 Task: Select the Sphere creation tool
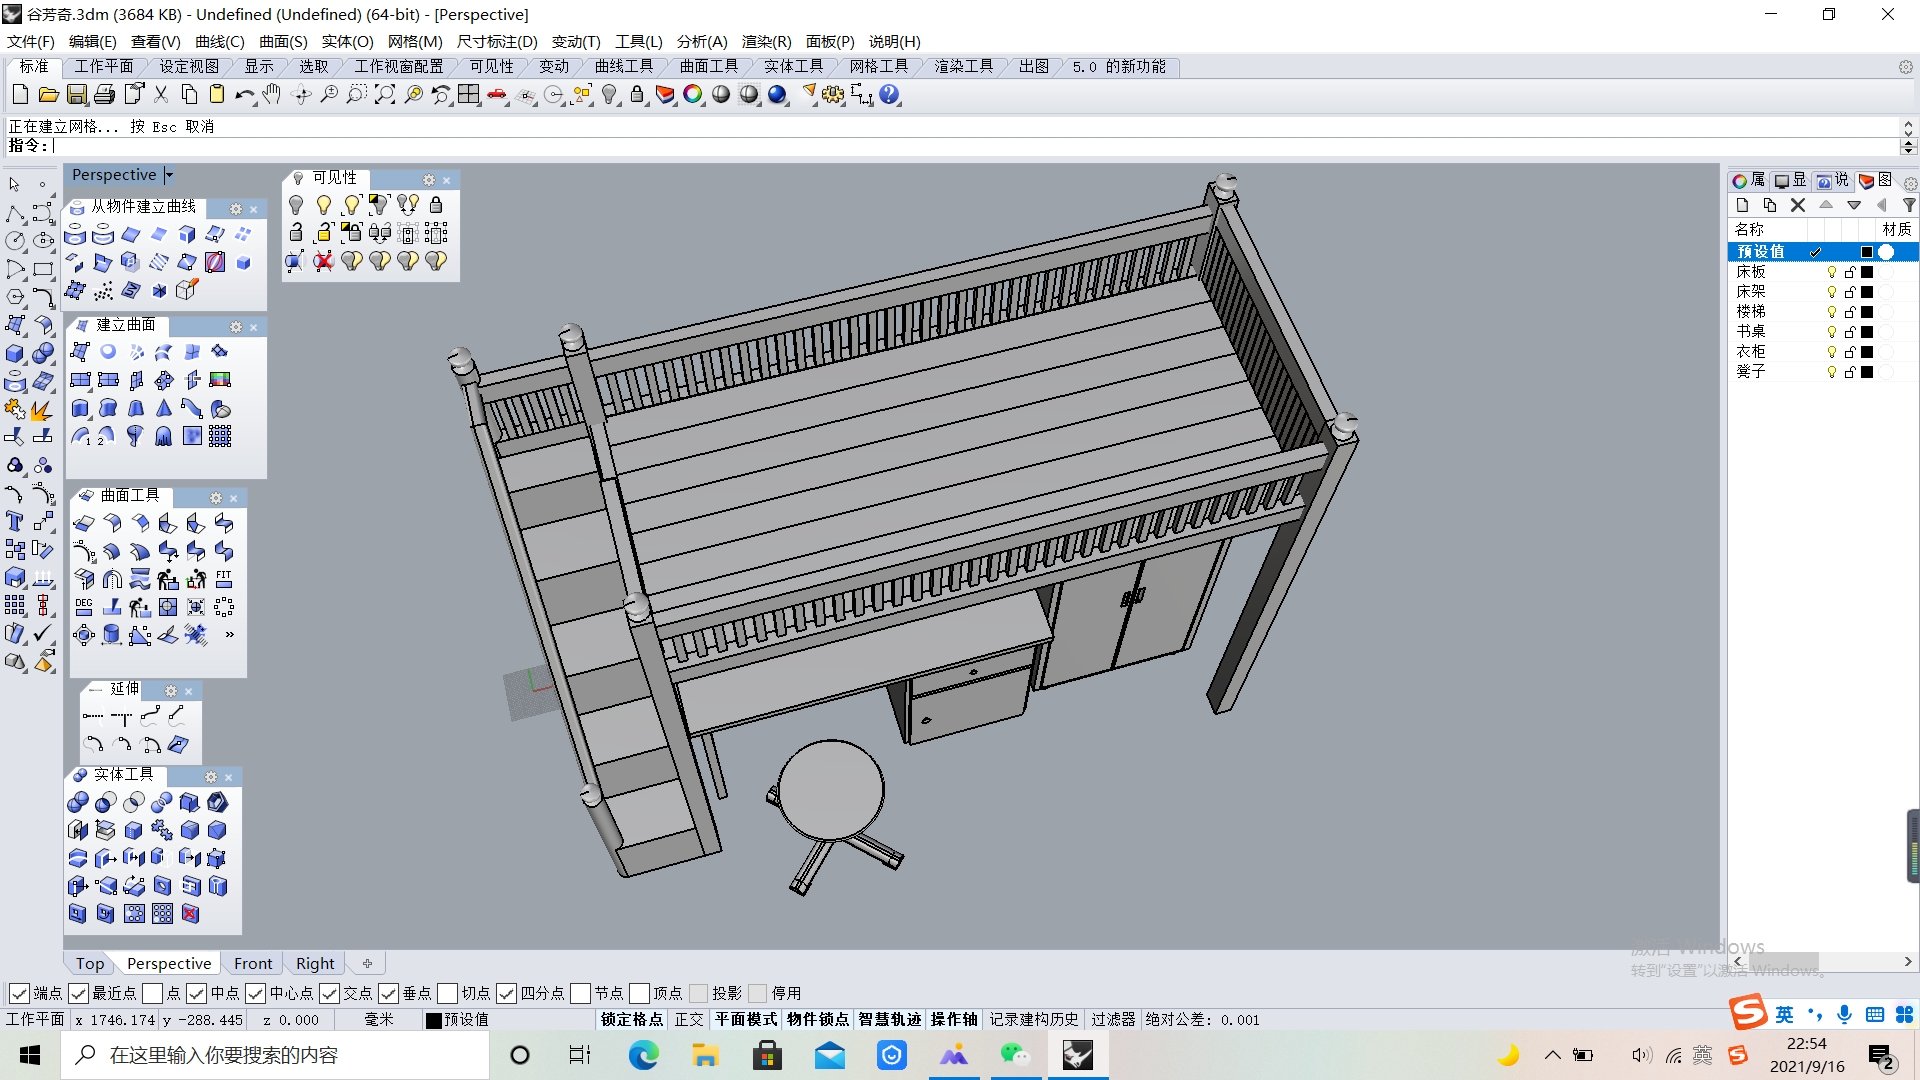click(44, 352)
